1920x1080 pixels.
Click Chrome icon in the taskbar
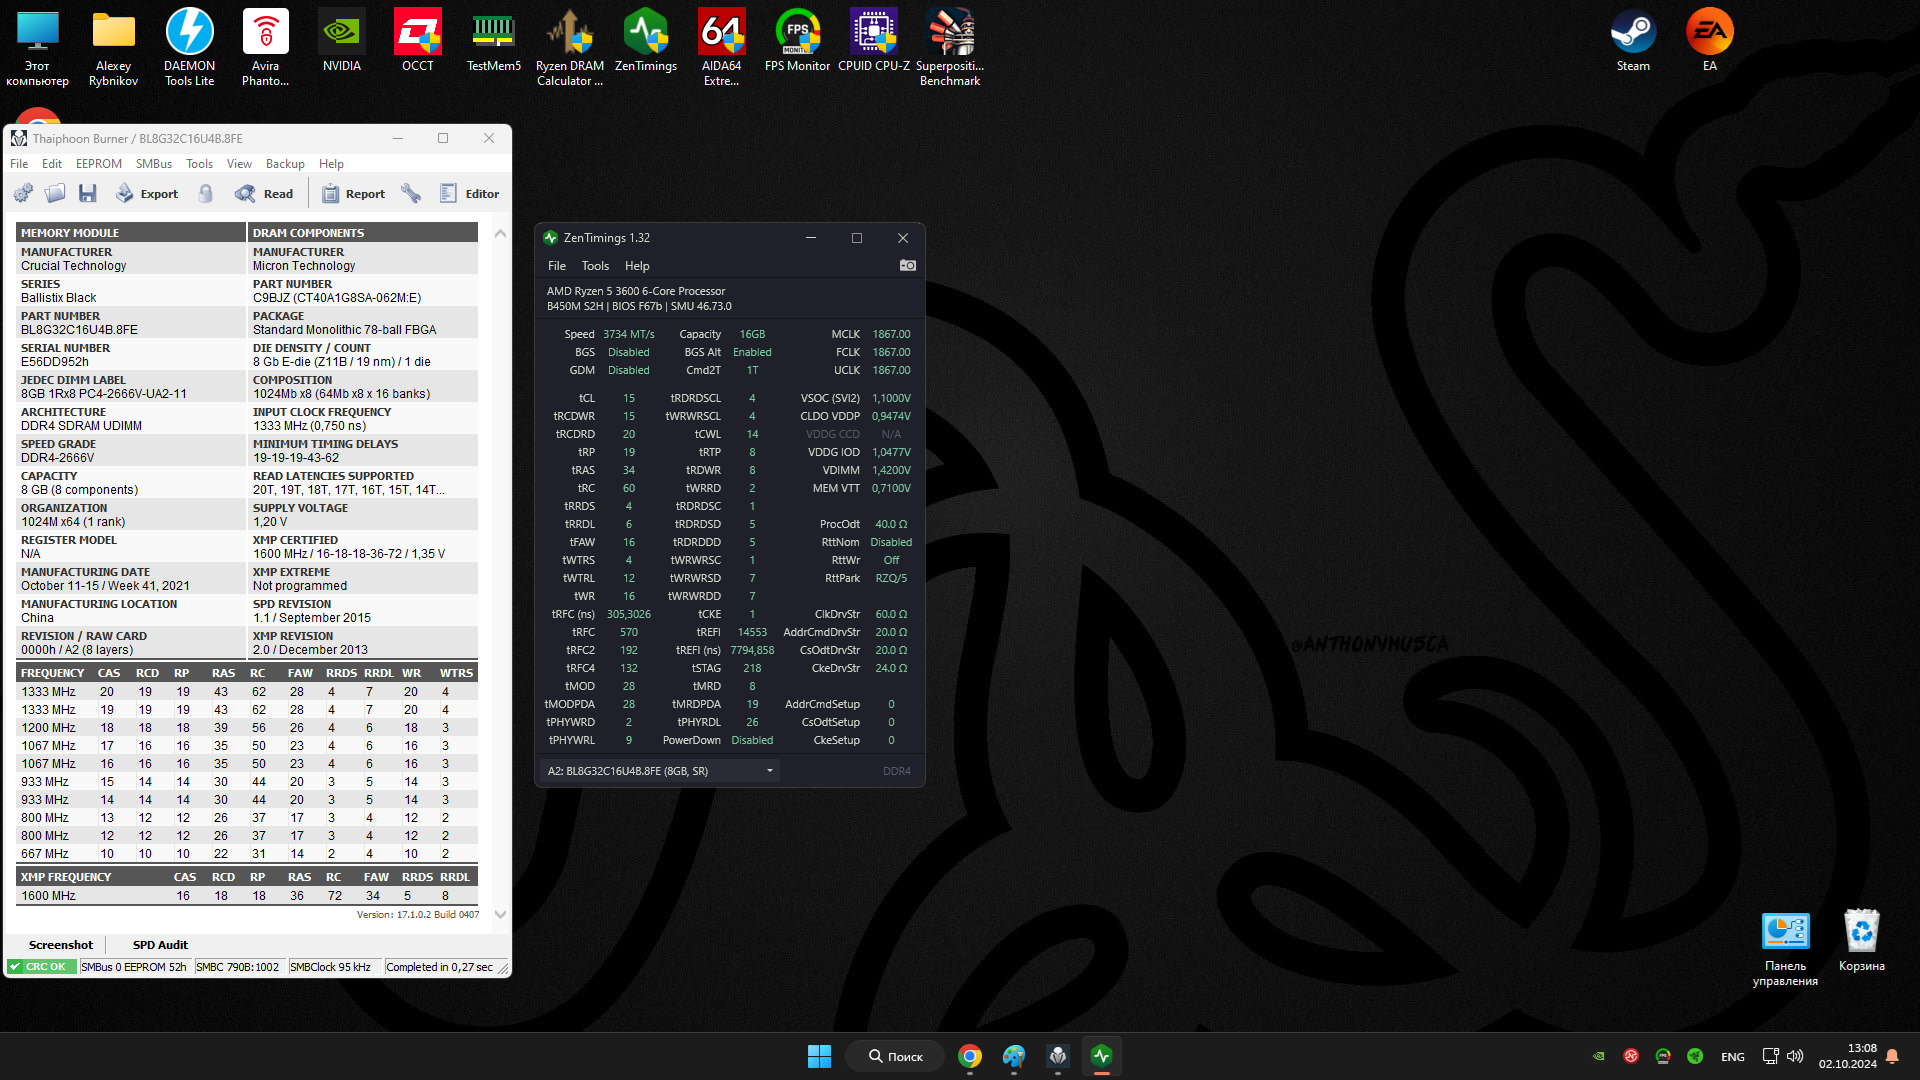click(969, 1056)
